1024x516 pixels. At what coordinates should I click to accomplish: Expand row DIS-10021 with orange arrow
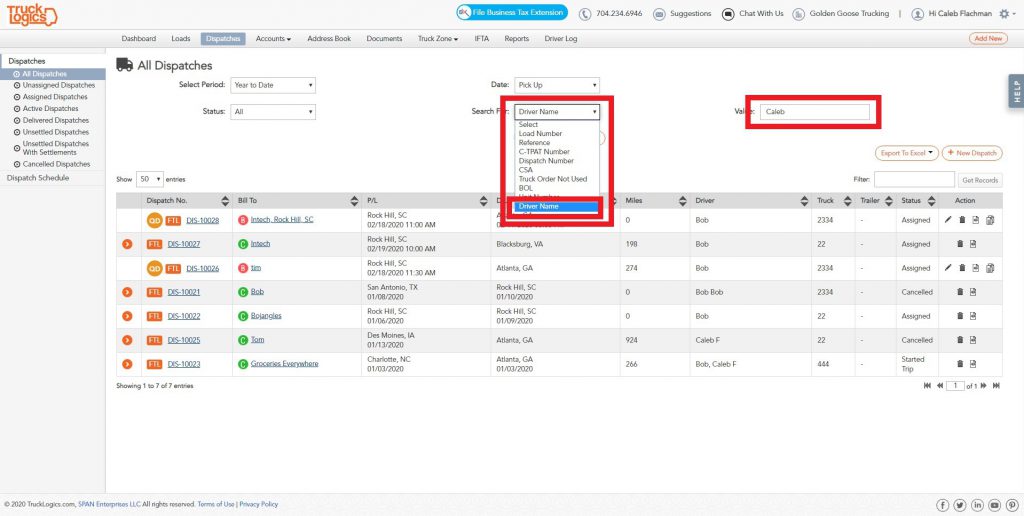pos(127,292)
